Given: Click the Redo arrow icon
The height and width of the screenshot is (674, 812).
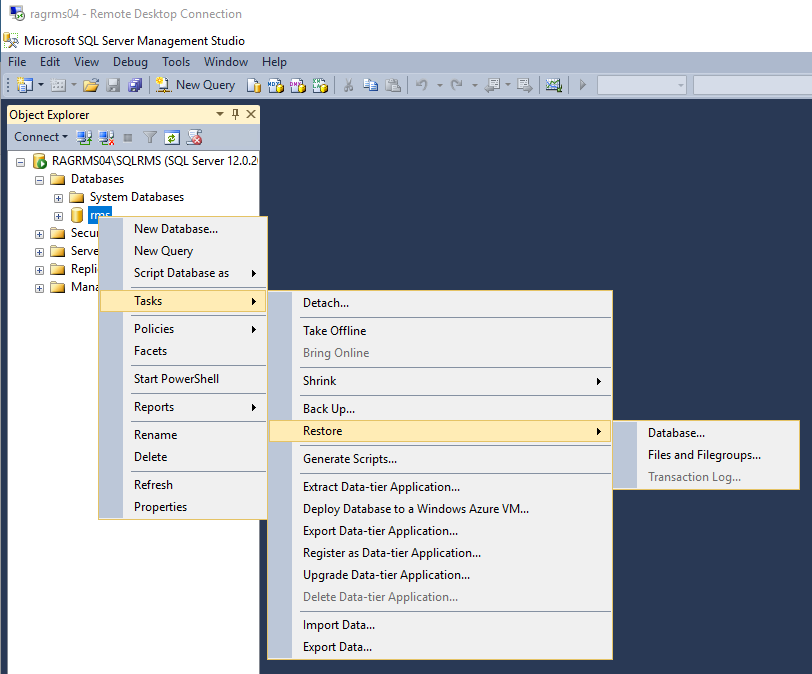Looking at the screenshot, I should [456, 85].
